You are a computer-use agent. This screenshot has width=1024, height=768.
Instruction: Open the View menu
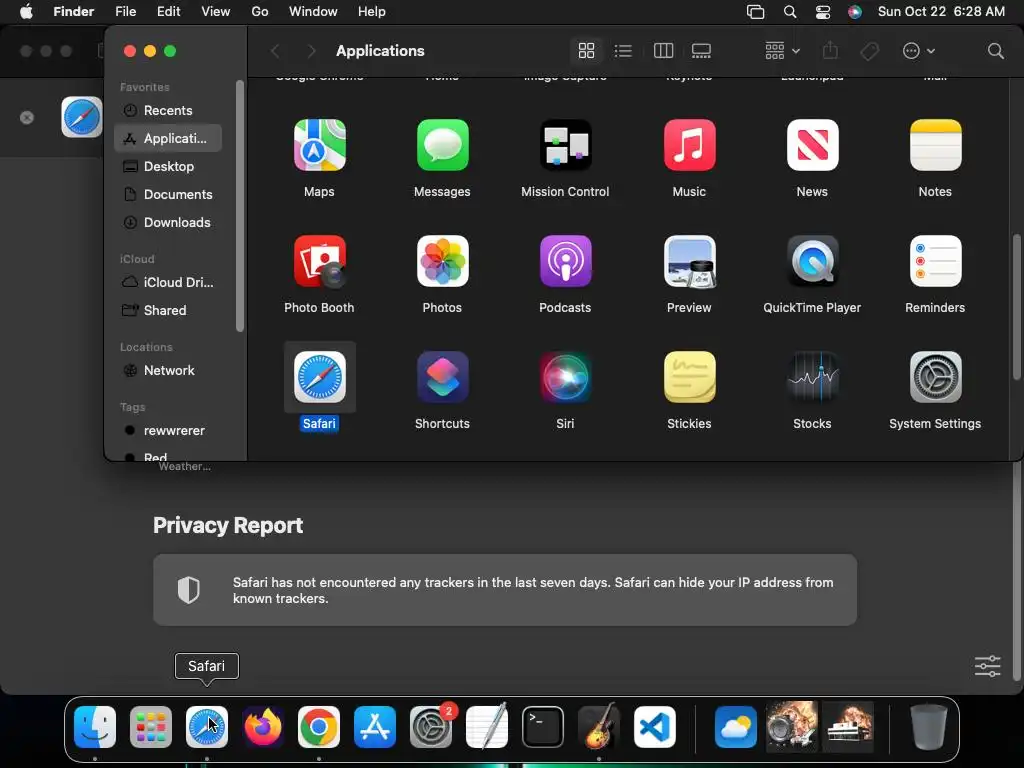pyautogui.click(x=216, y=12)
